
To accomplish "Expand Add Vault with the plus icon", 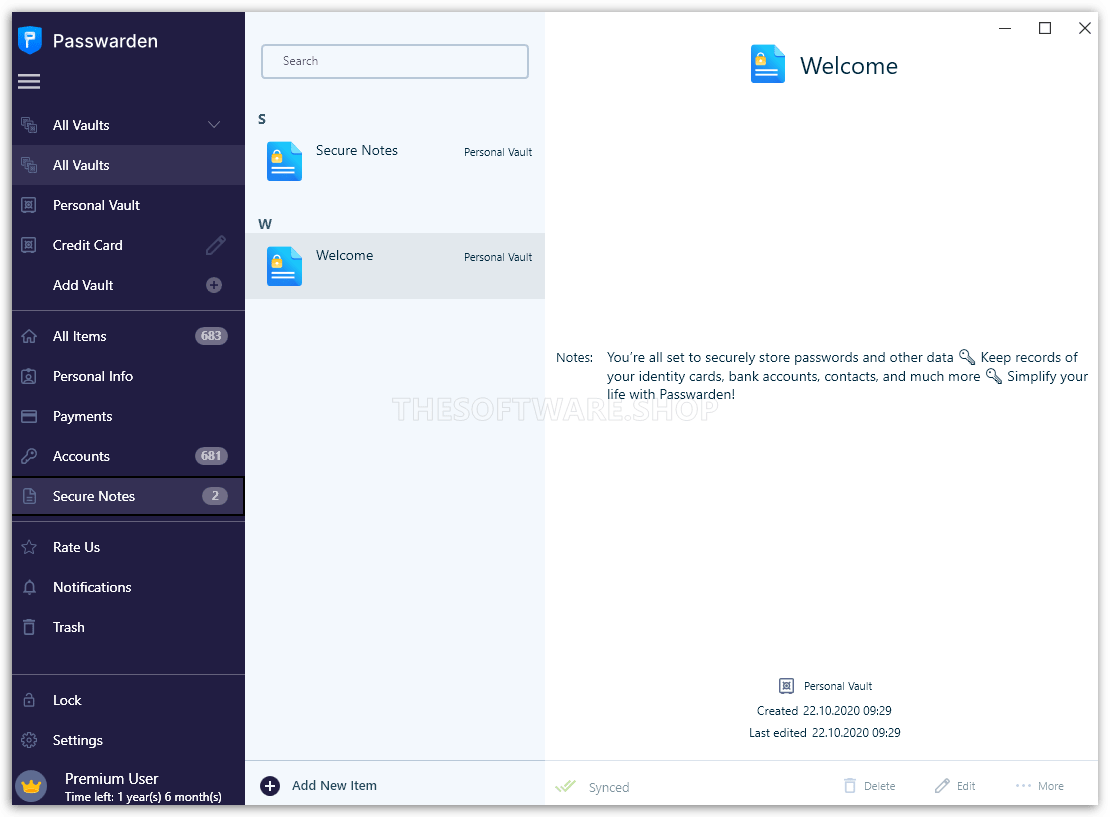I will coord(214,285).
